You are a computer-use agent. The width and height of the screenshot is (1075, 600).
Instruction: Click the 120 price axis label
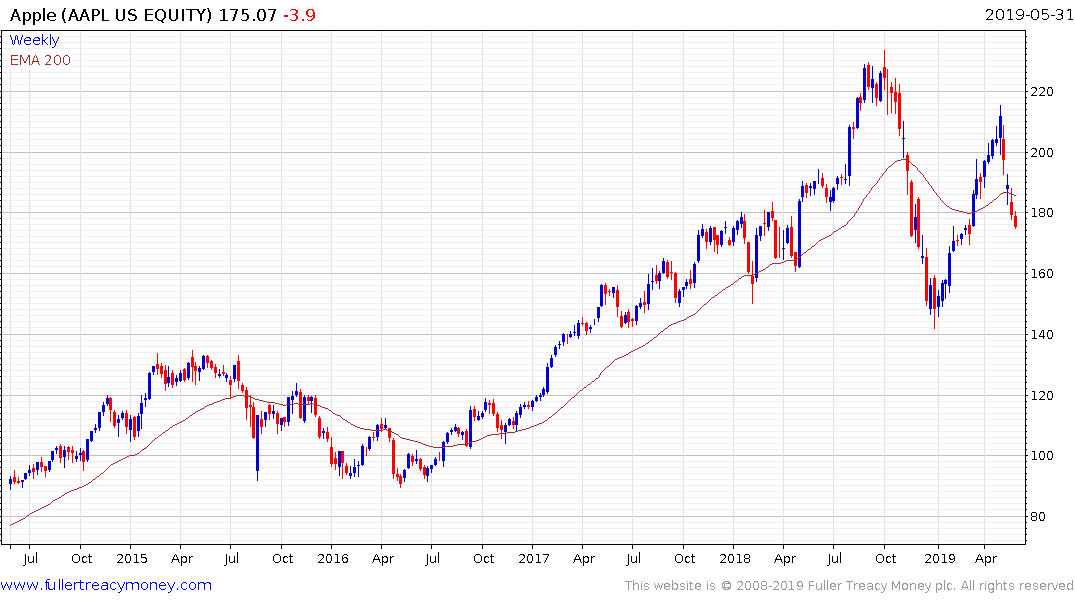(1042, 396)
